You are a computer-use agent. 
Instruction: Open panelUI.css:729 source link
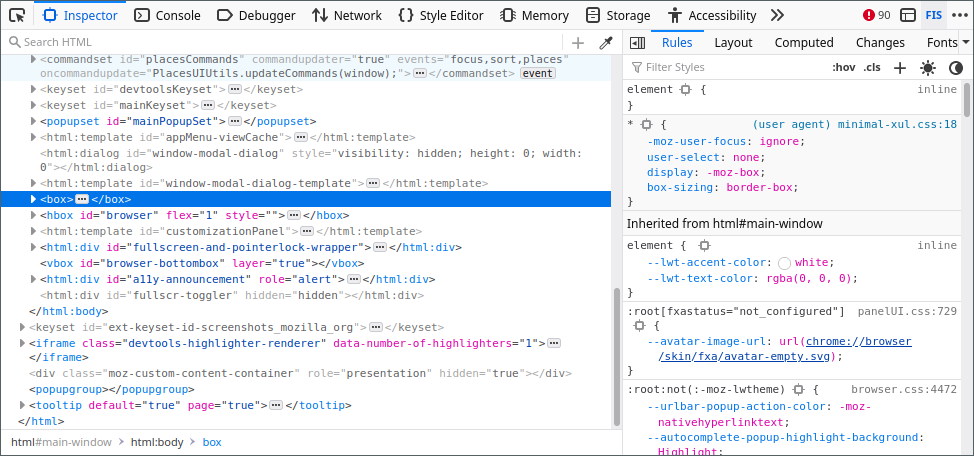point(907,311)
